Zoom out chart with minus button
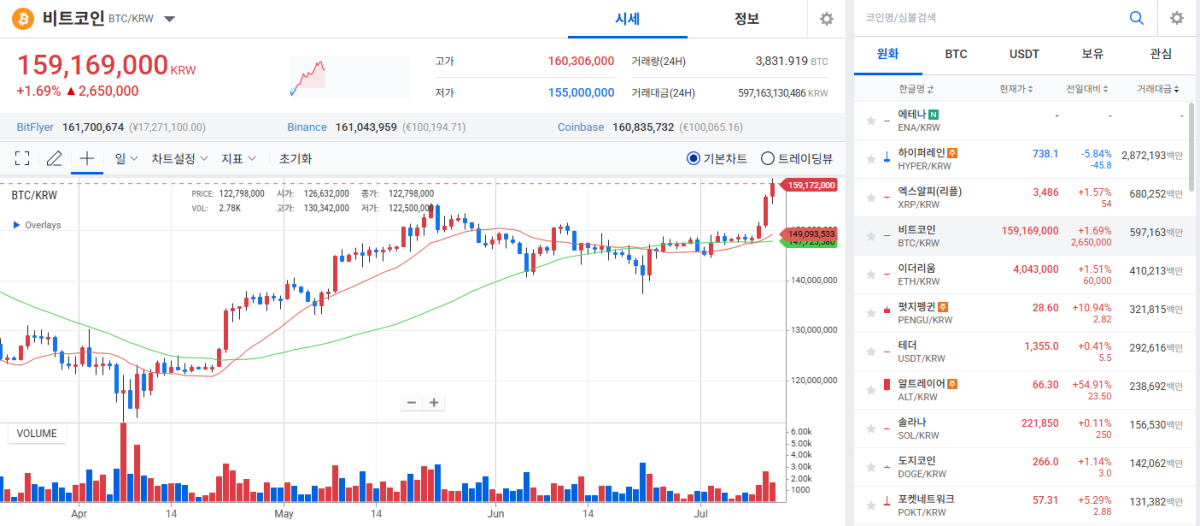This screenshot has height=526, width=1200. (x=411, y=403)
